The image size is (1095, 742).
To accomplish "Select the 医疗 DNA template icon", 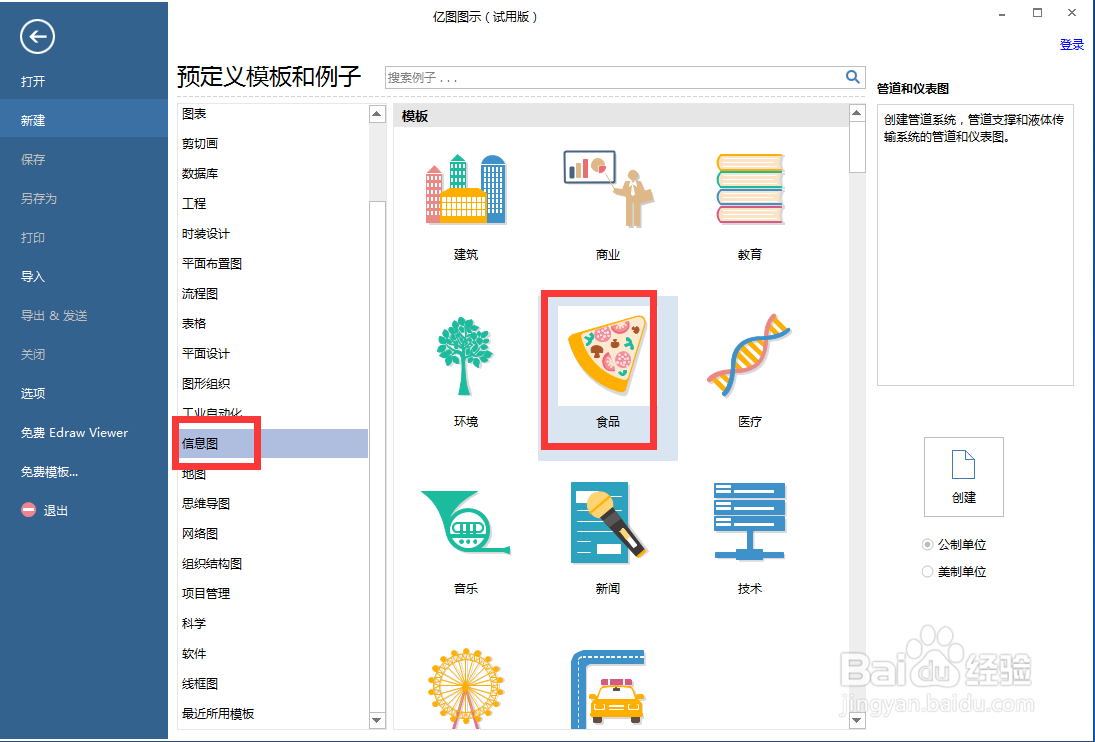I will click(x=749, y=355).
